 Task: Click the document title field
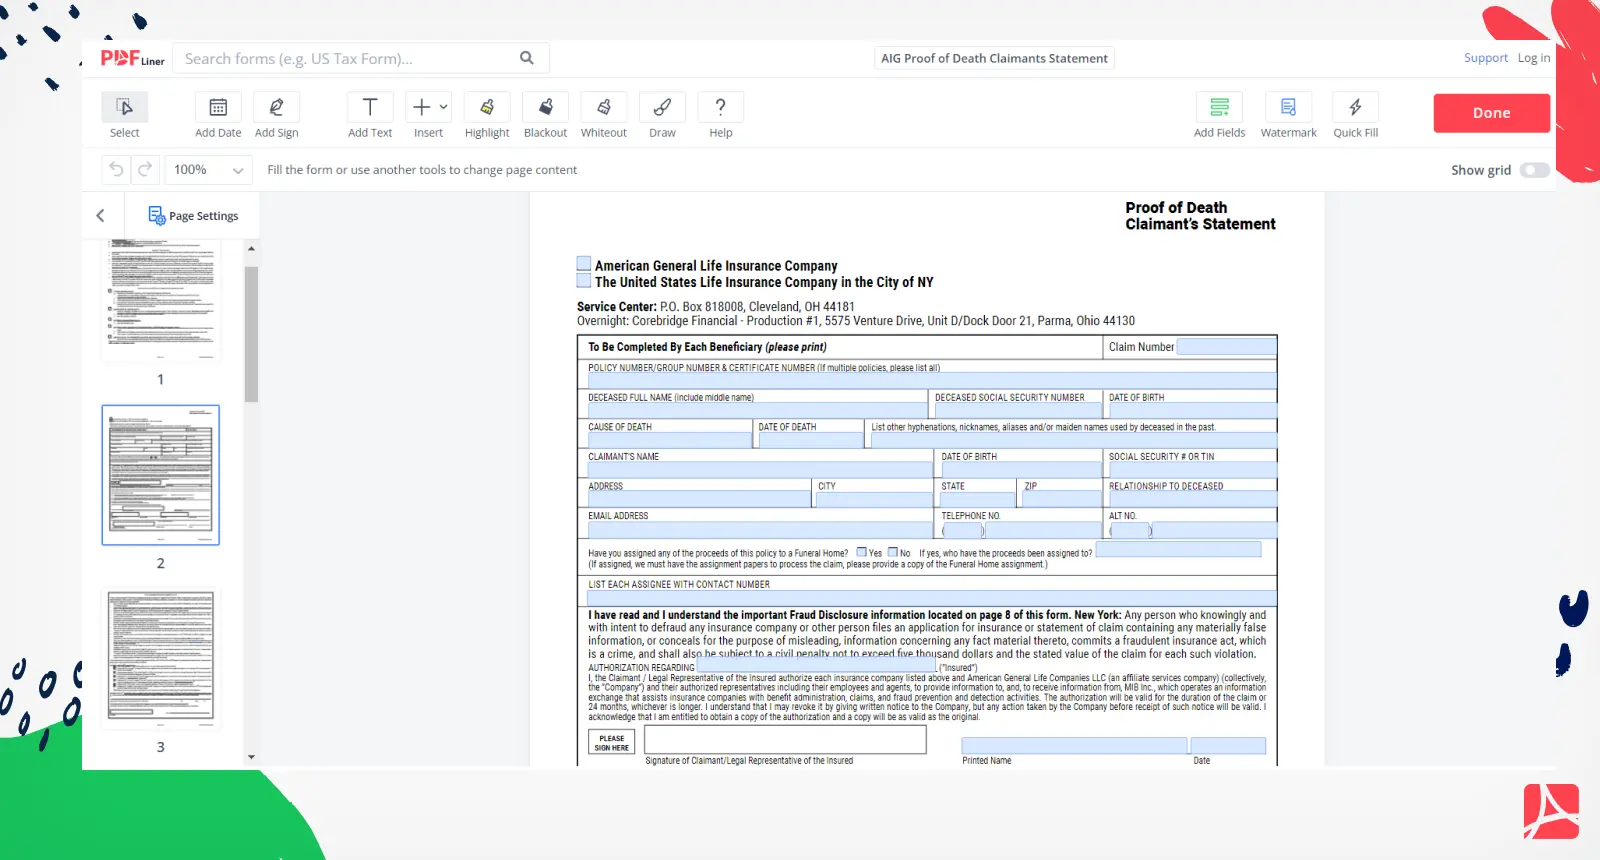[x=994, y=58]
